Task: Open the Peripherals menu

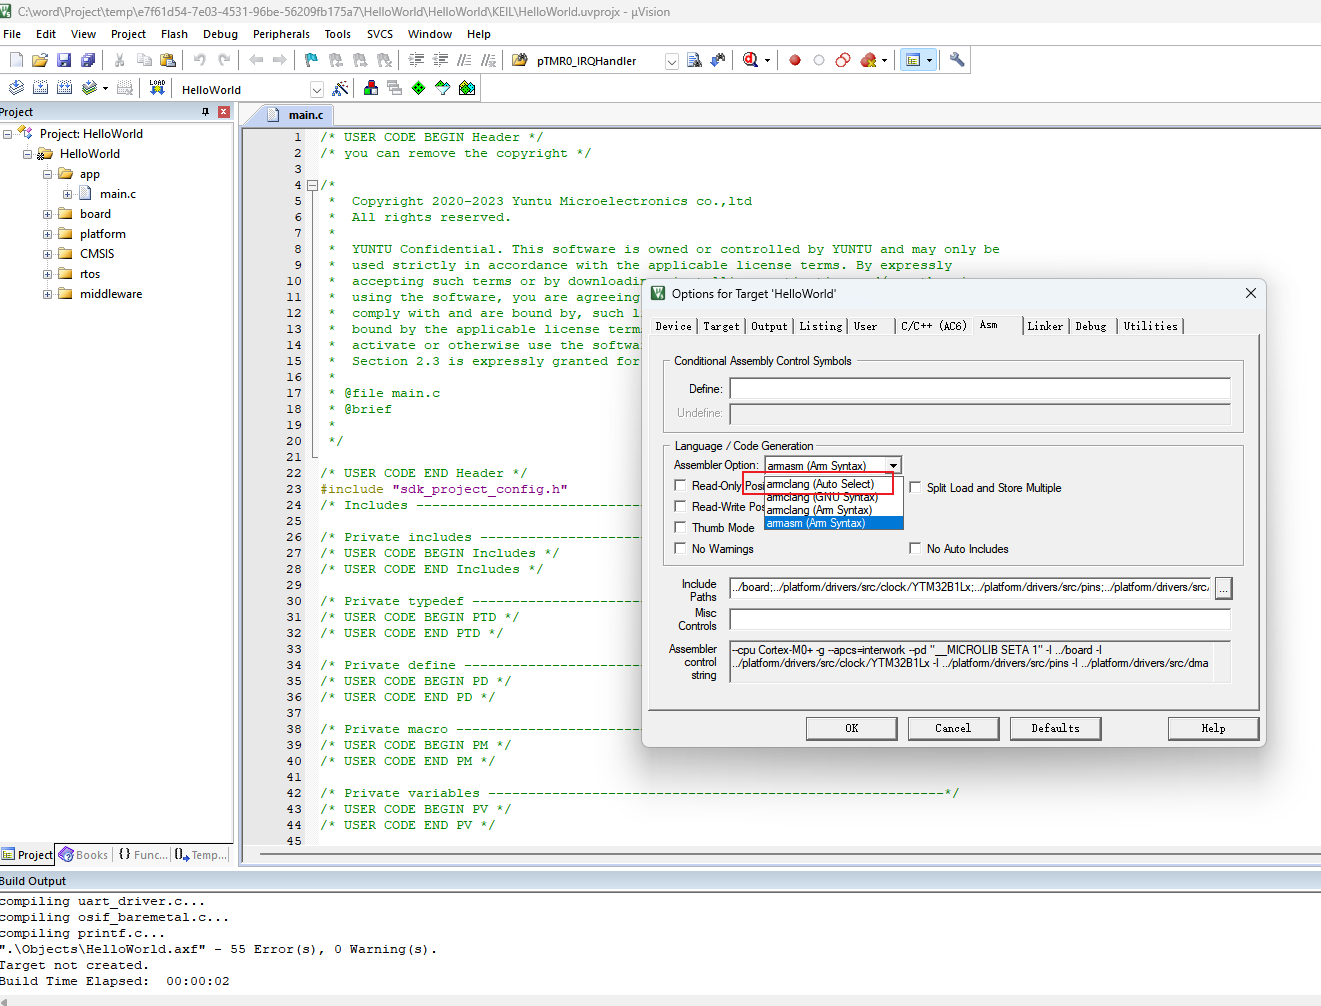Action: (x=281, y=34)
